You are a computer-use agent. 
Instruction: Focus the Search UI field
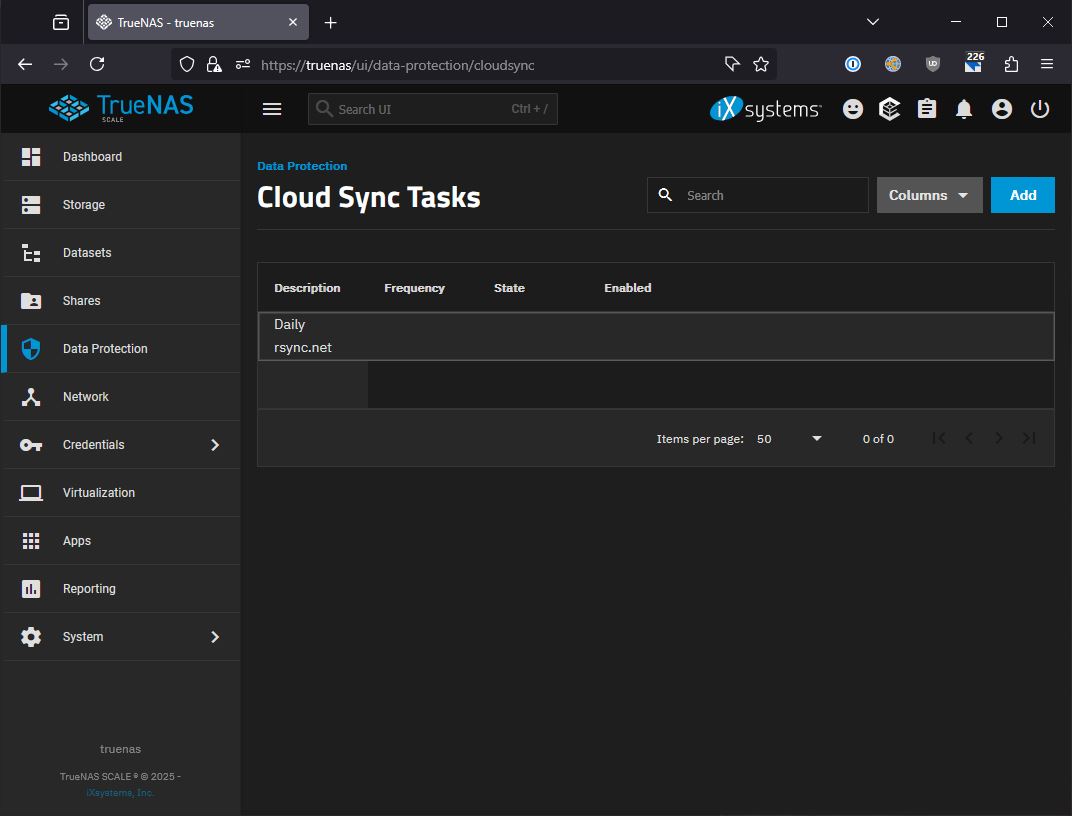tap(433, 109)
